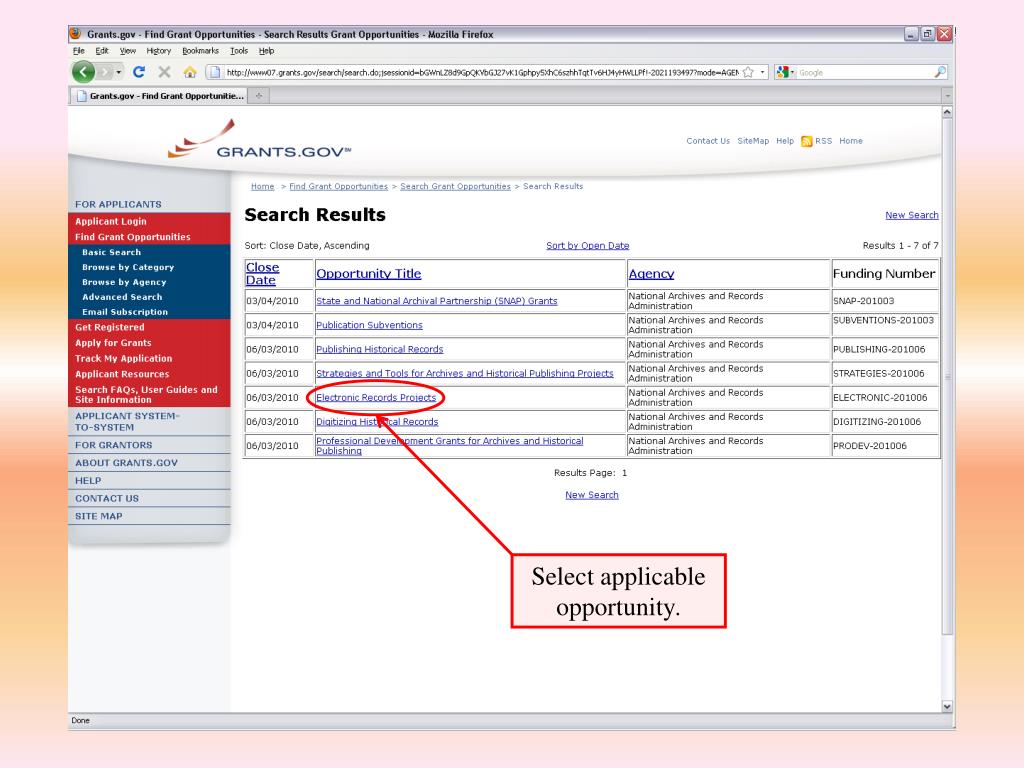Click the Home link in page header

(x=851, y=141)
